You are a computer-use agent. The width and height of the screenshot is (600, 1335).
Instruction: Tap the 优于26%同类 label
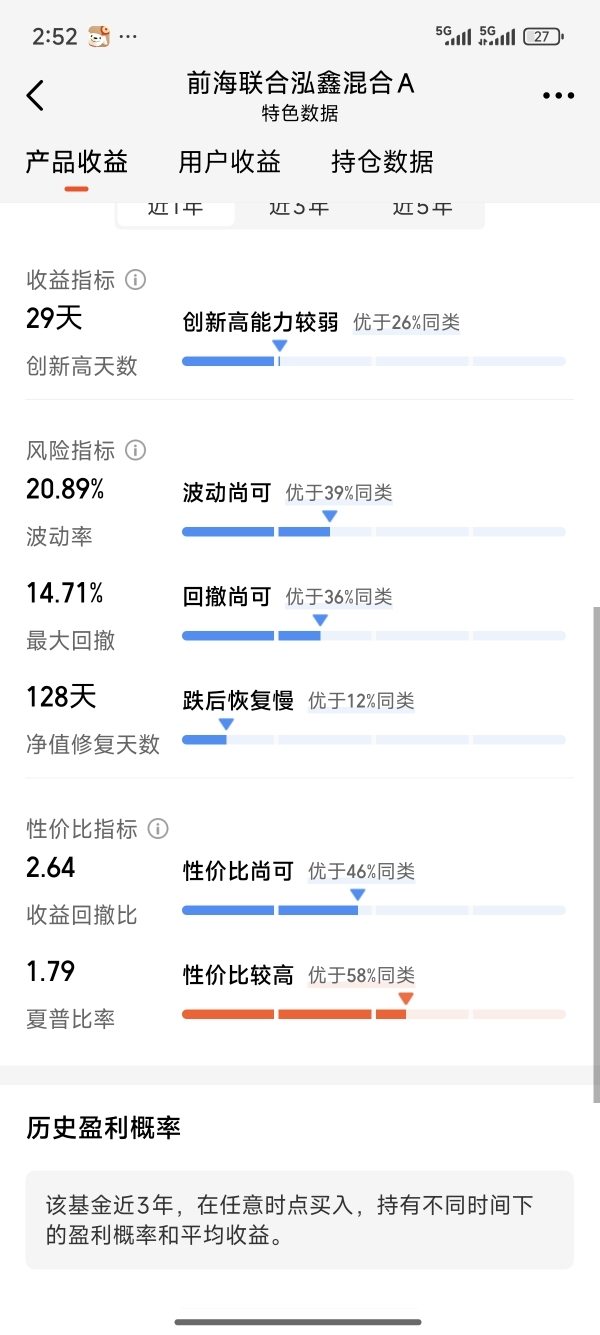tap(406, 323)
